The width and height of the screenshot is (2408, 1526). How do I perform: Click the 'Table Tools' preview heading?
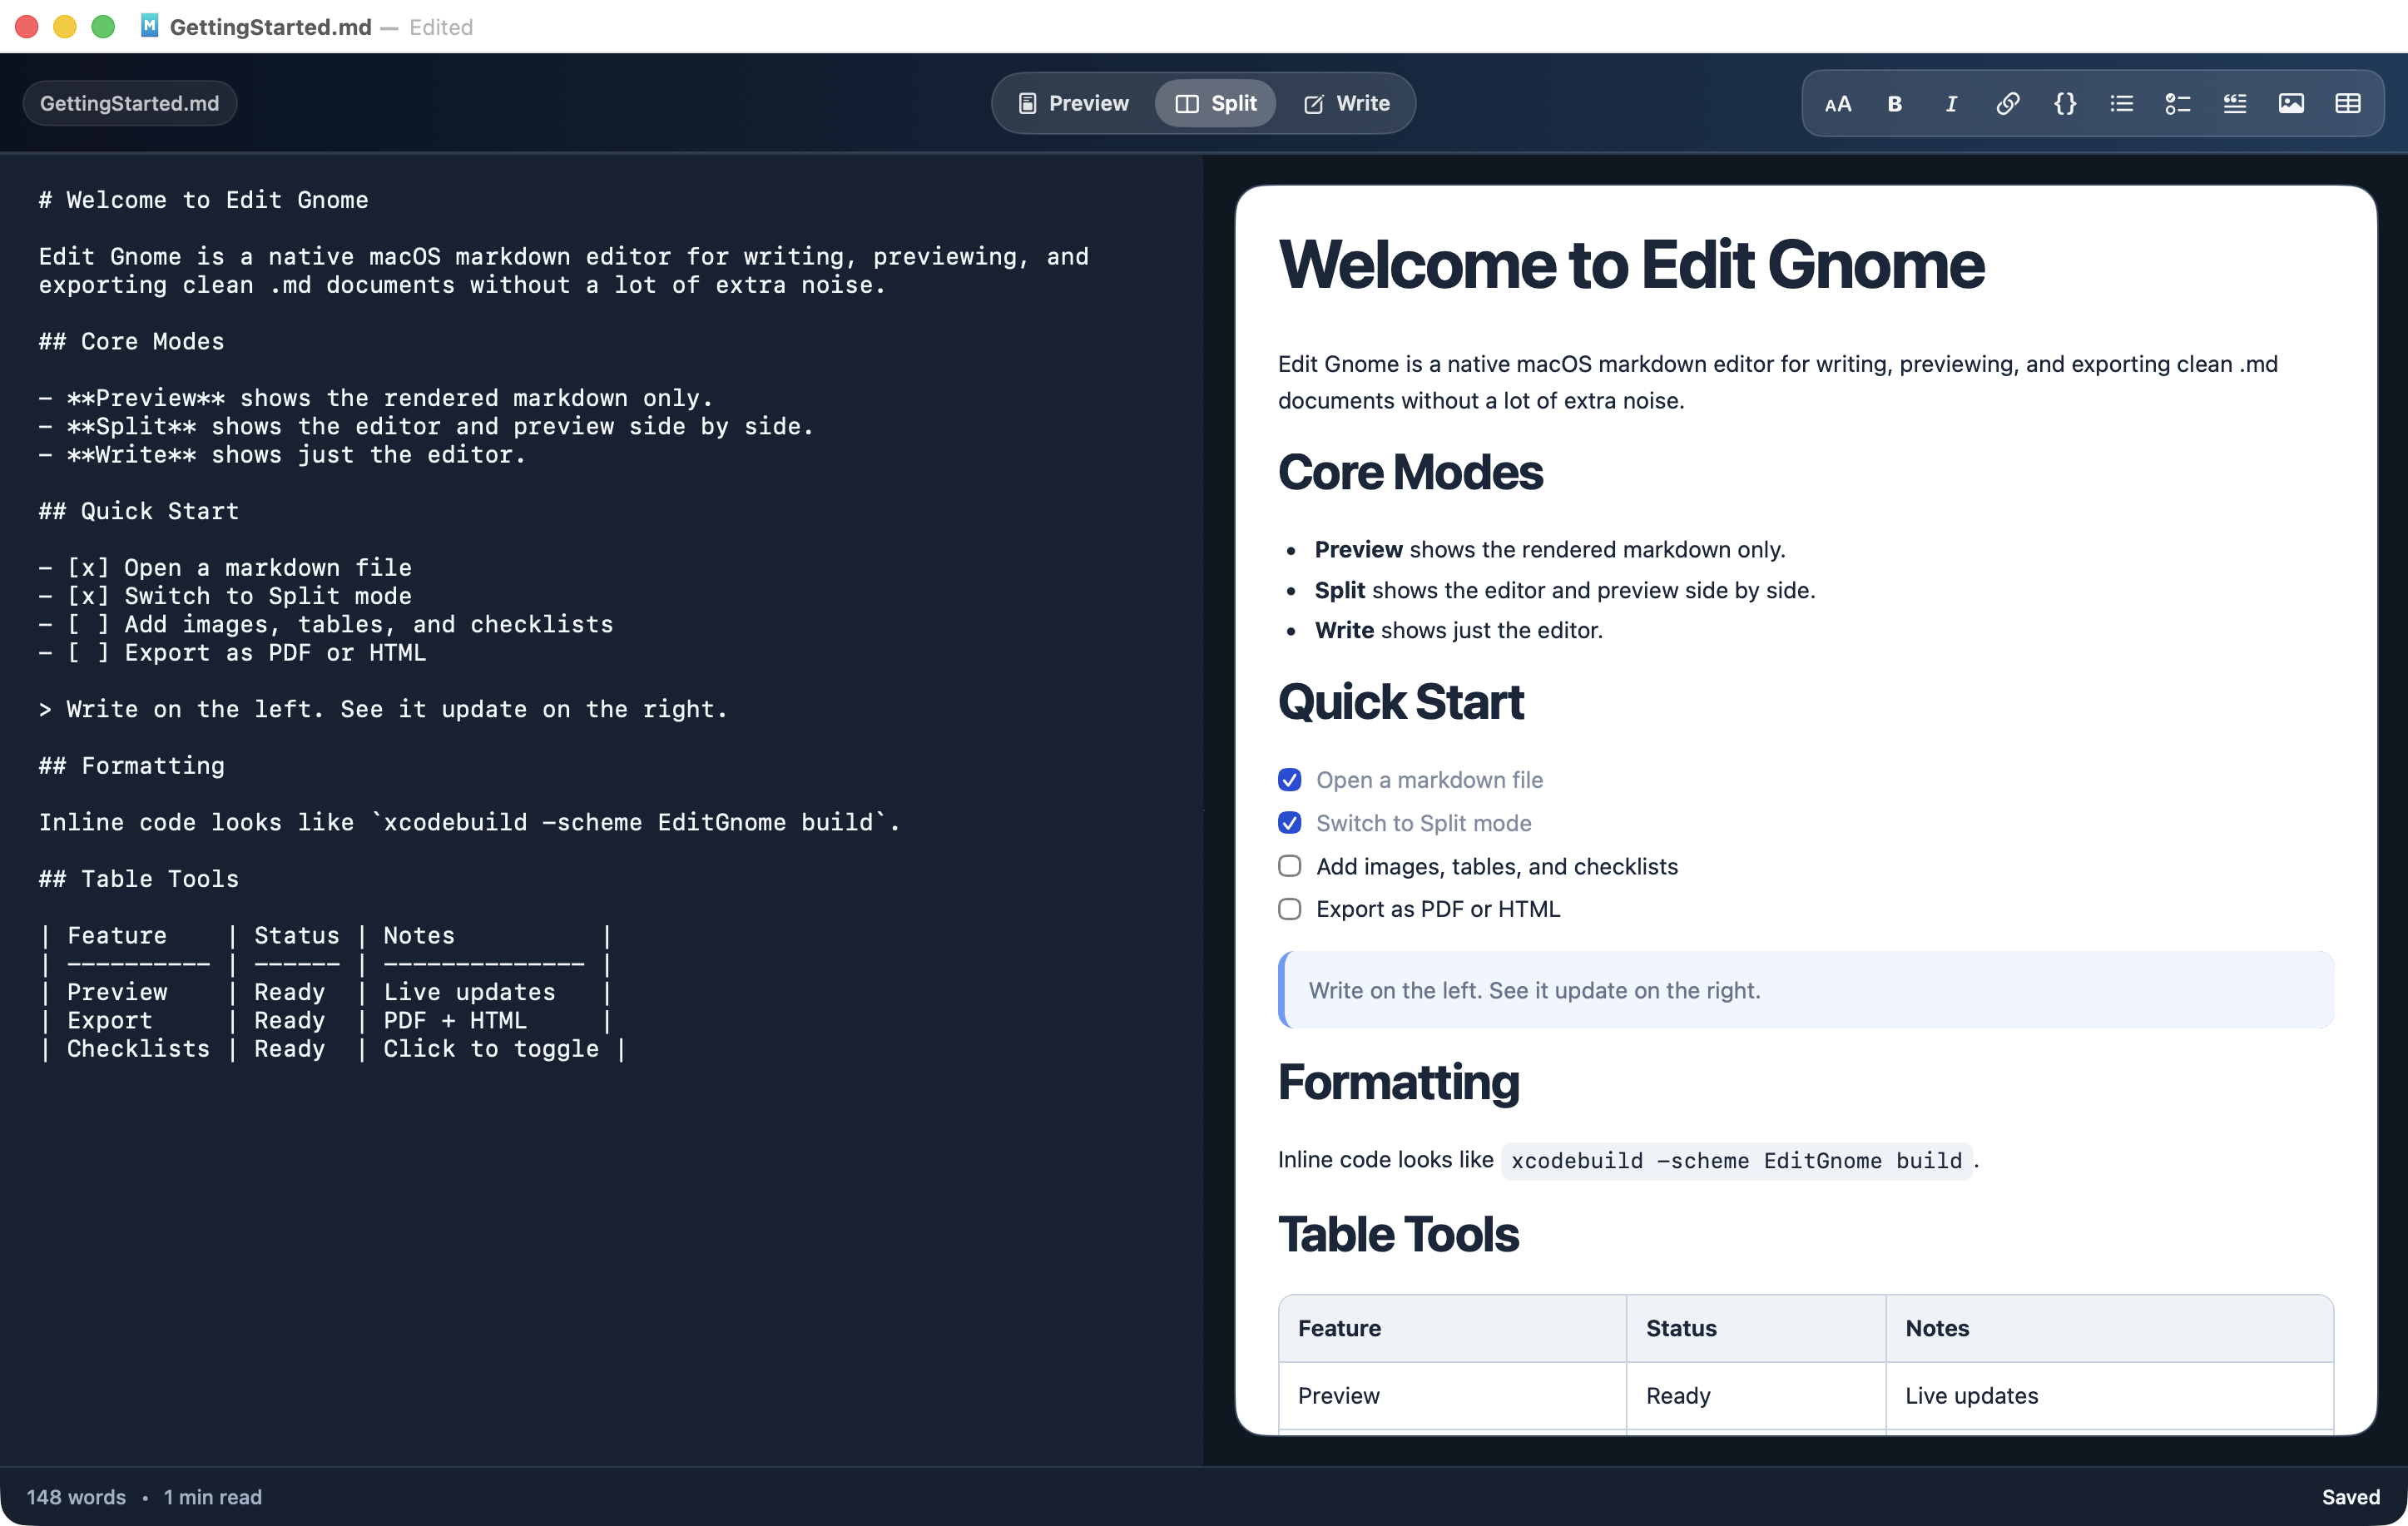click(x=1398, y=1234)
